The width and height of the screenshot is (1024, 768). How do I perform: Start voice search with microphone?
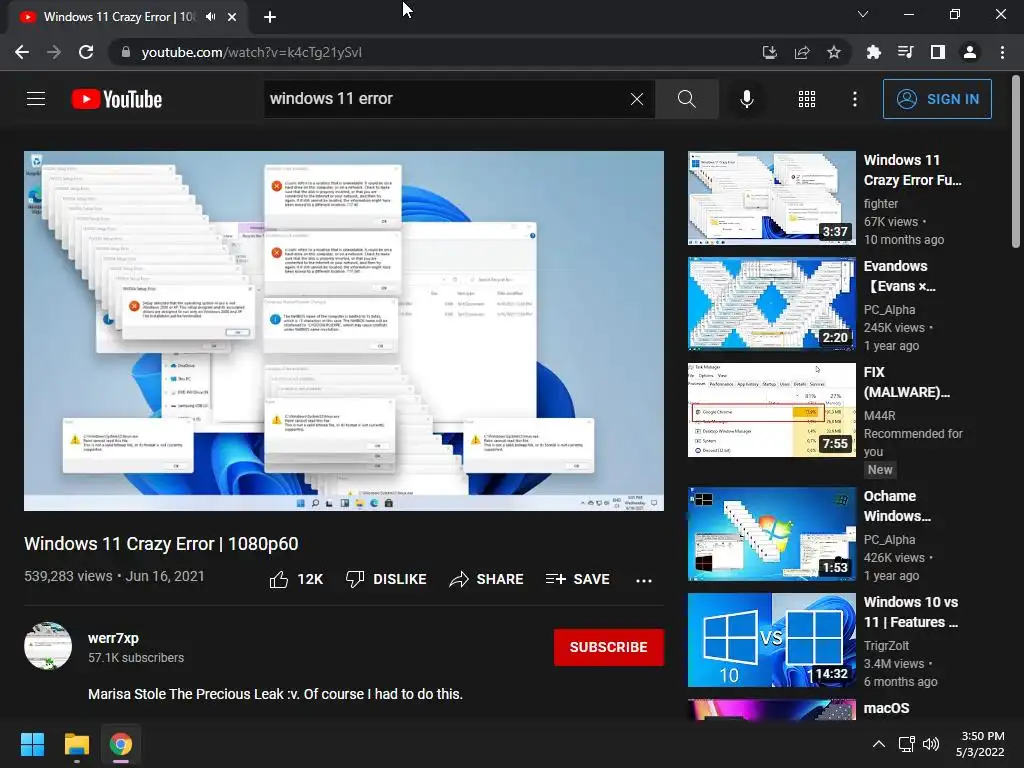(746, 99)
